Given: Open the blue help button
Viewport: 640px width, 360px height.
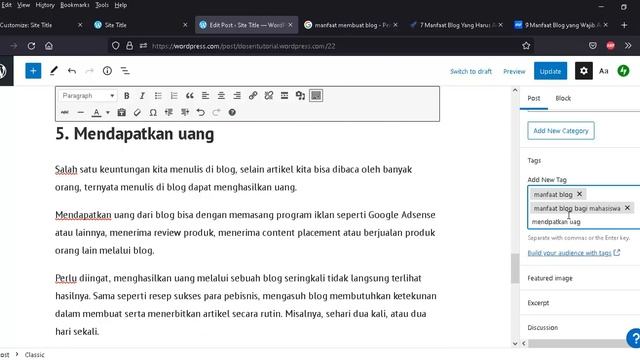Looking at the screenshot, I should click(634, 338).
